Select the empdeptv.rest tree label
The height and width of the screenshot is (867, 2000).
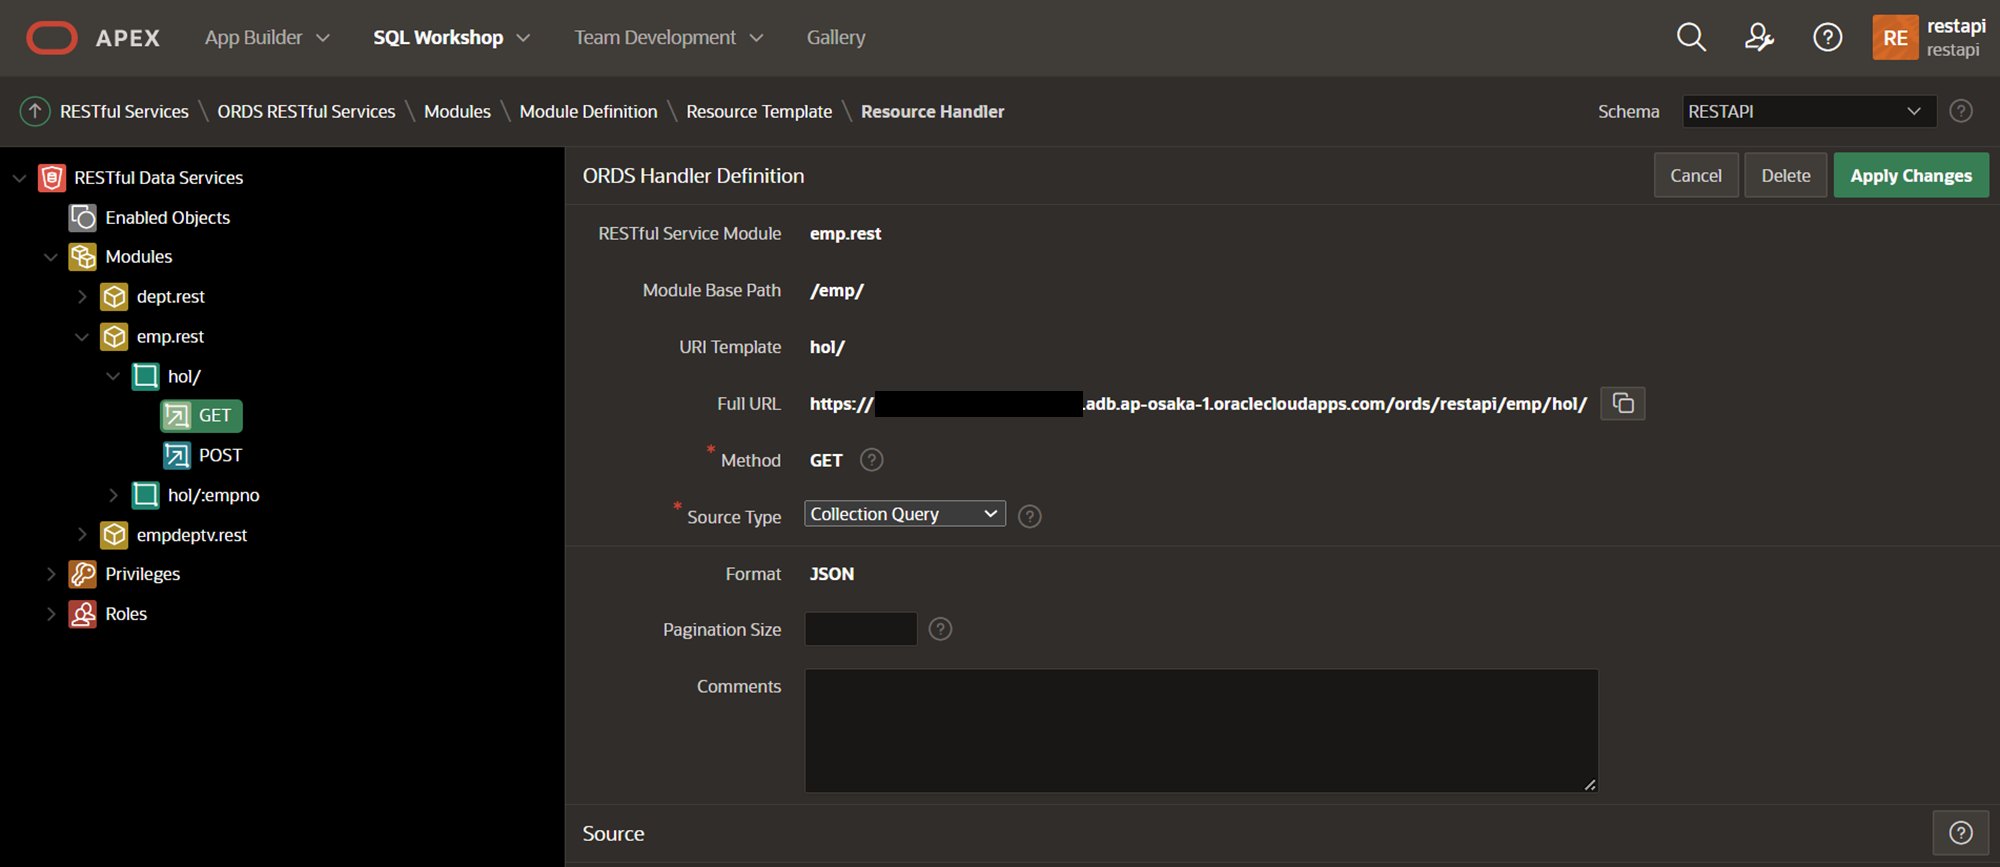tap(191, 535)
